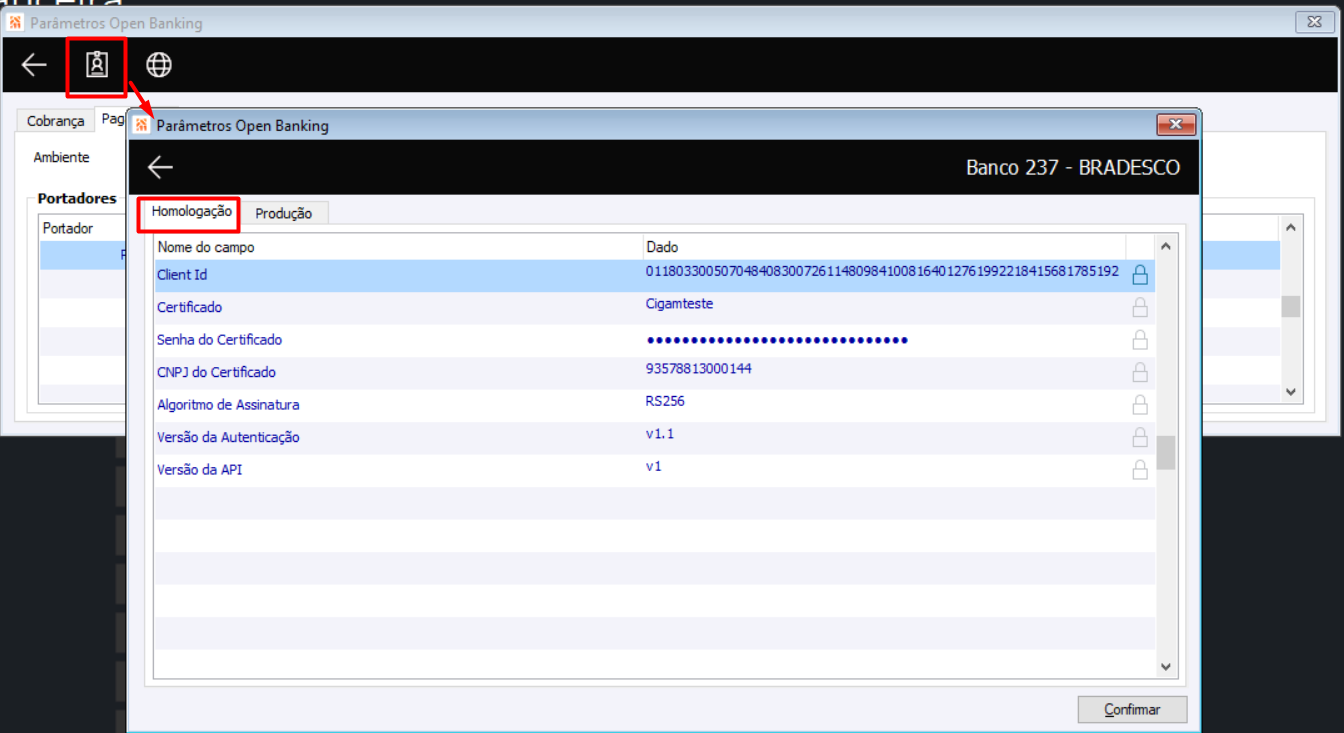The image size is (1344, 733).
Task: Click the Ambiente label in the rear window
Action: (x=61, y=157)
